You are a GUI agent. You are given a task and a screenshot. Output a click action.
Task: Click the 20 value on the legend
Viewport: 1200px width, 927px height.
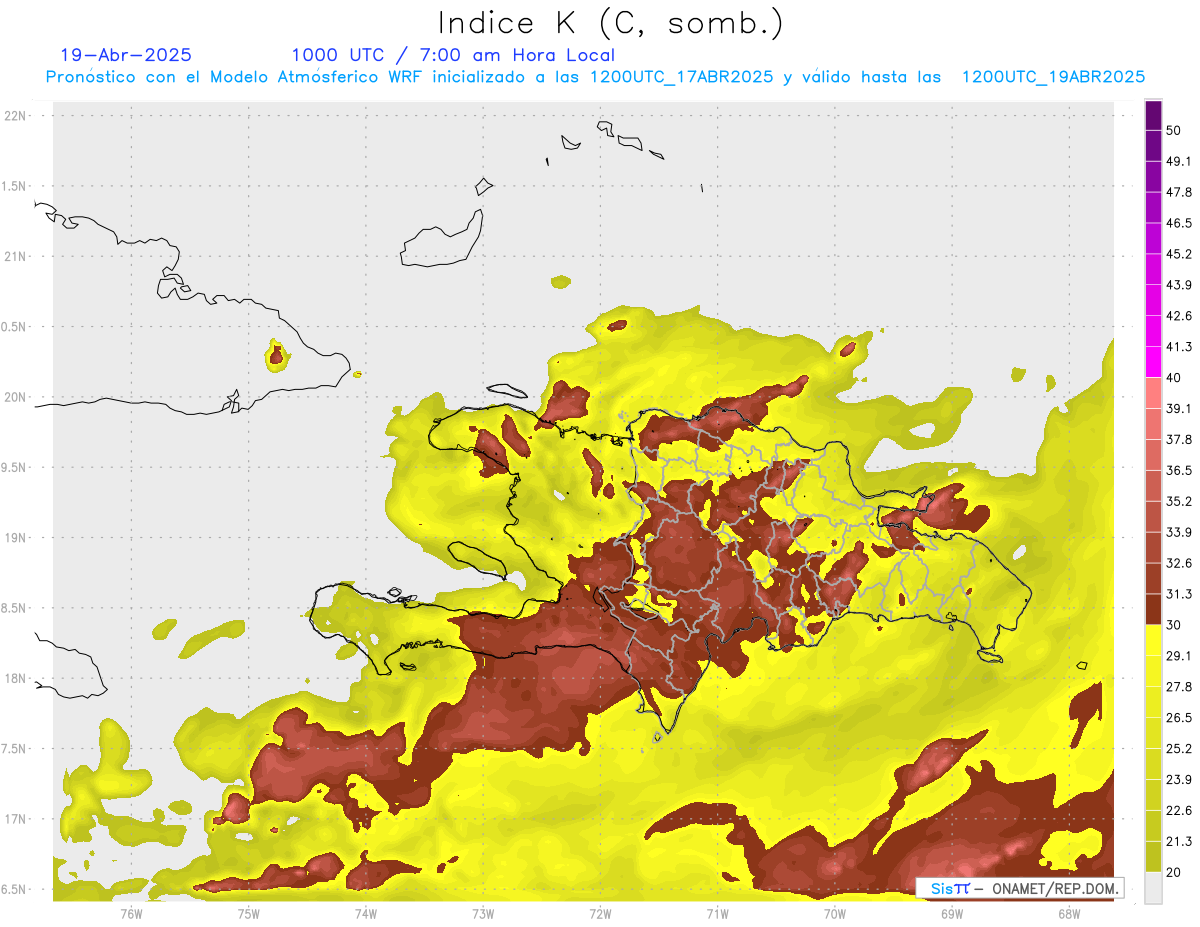[1176, 873]
